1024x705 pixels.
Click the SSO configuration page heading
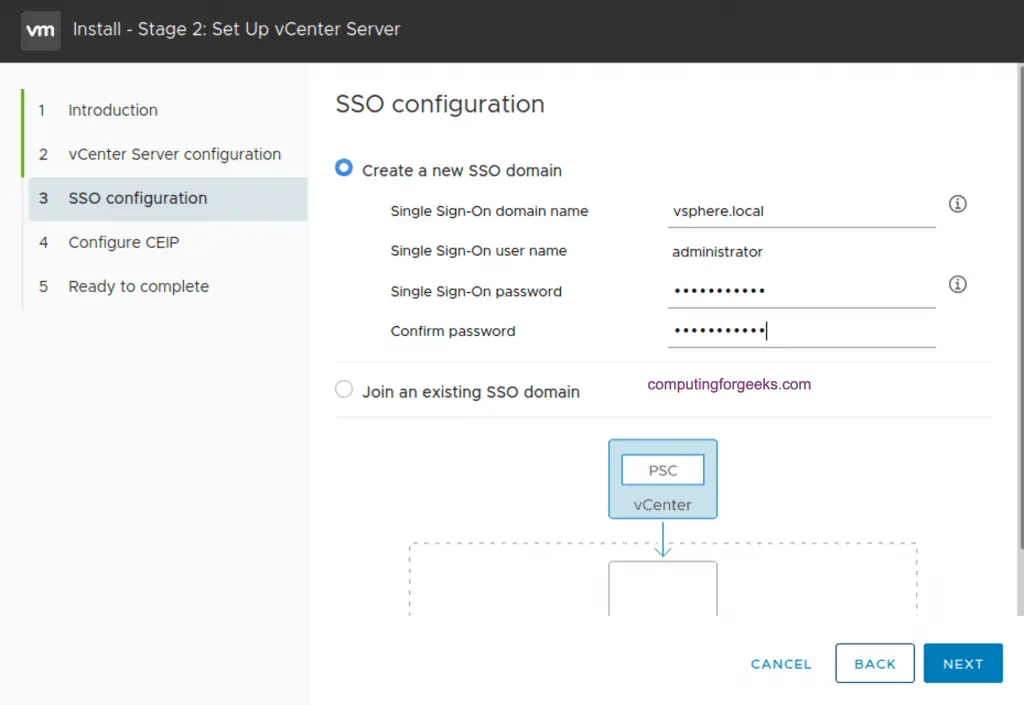(x=440, y=104)
